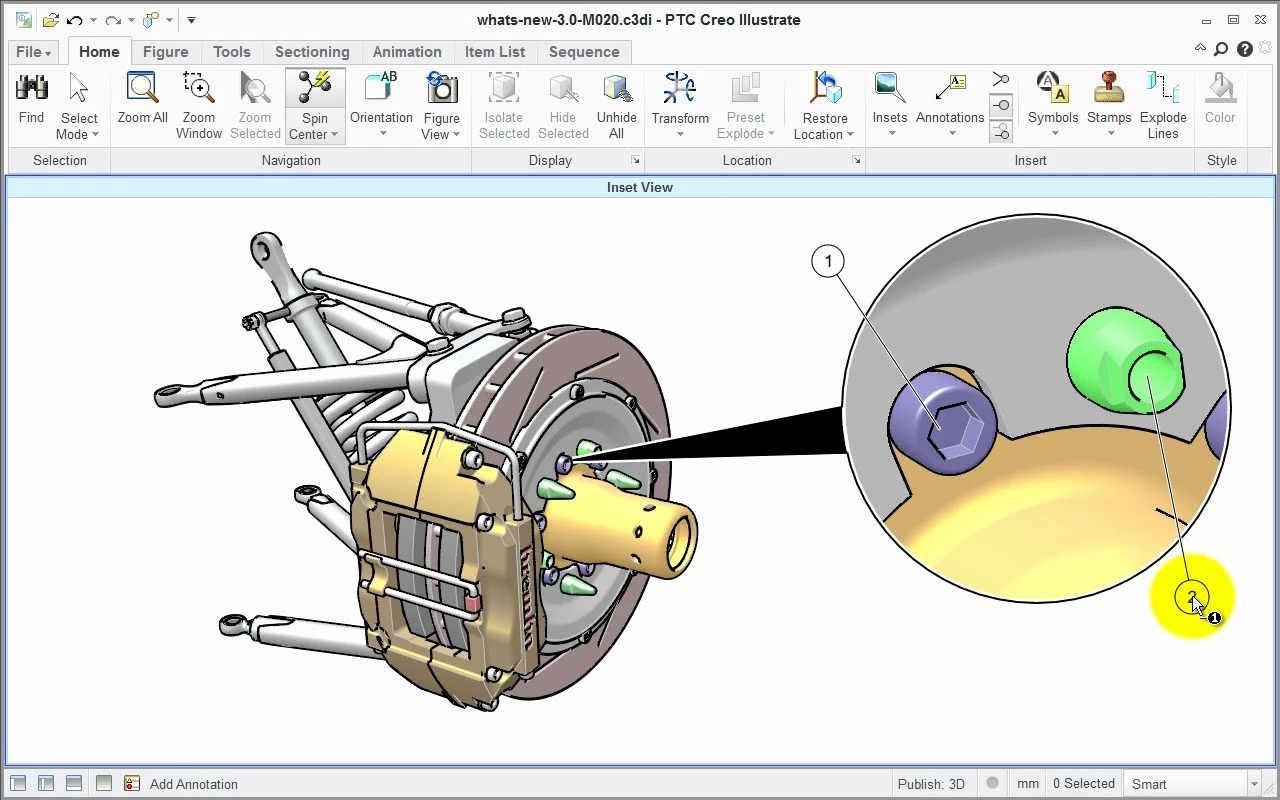Image resolution: width=1280 pixels, height=800 pixels.
Task: Select the Home ribbon tab
Action: 99,52
